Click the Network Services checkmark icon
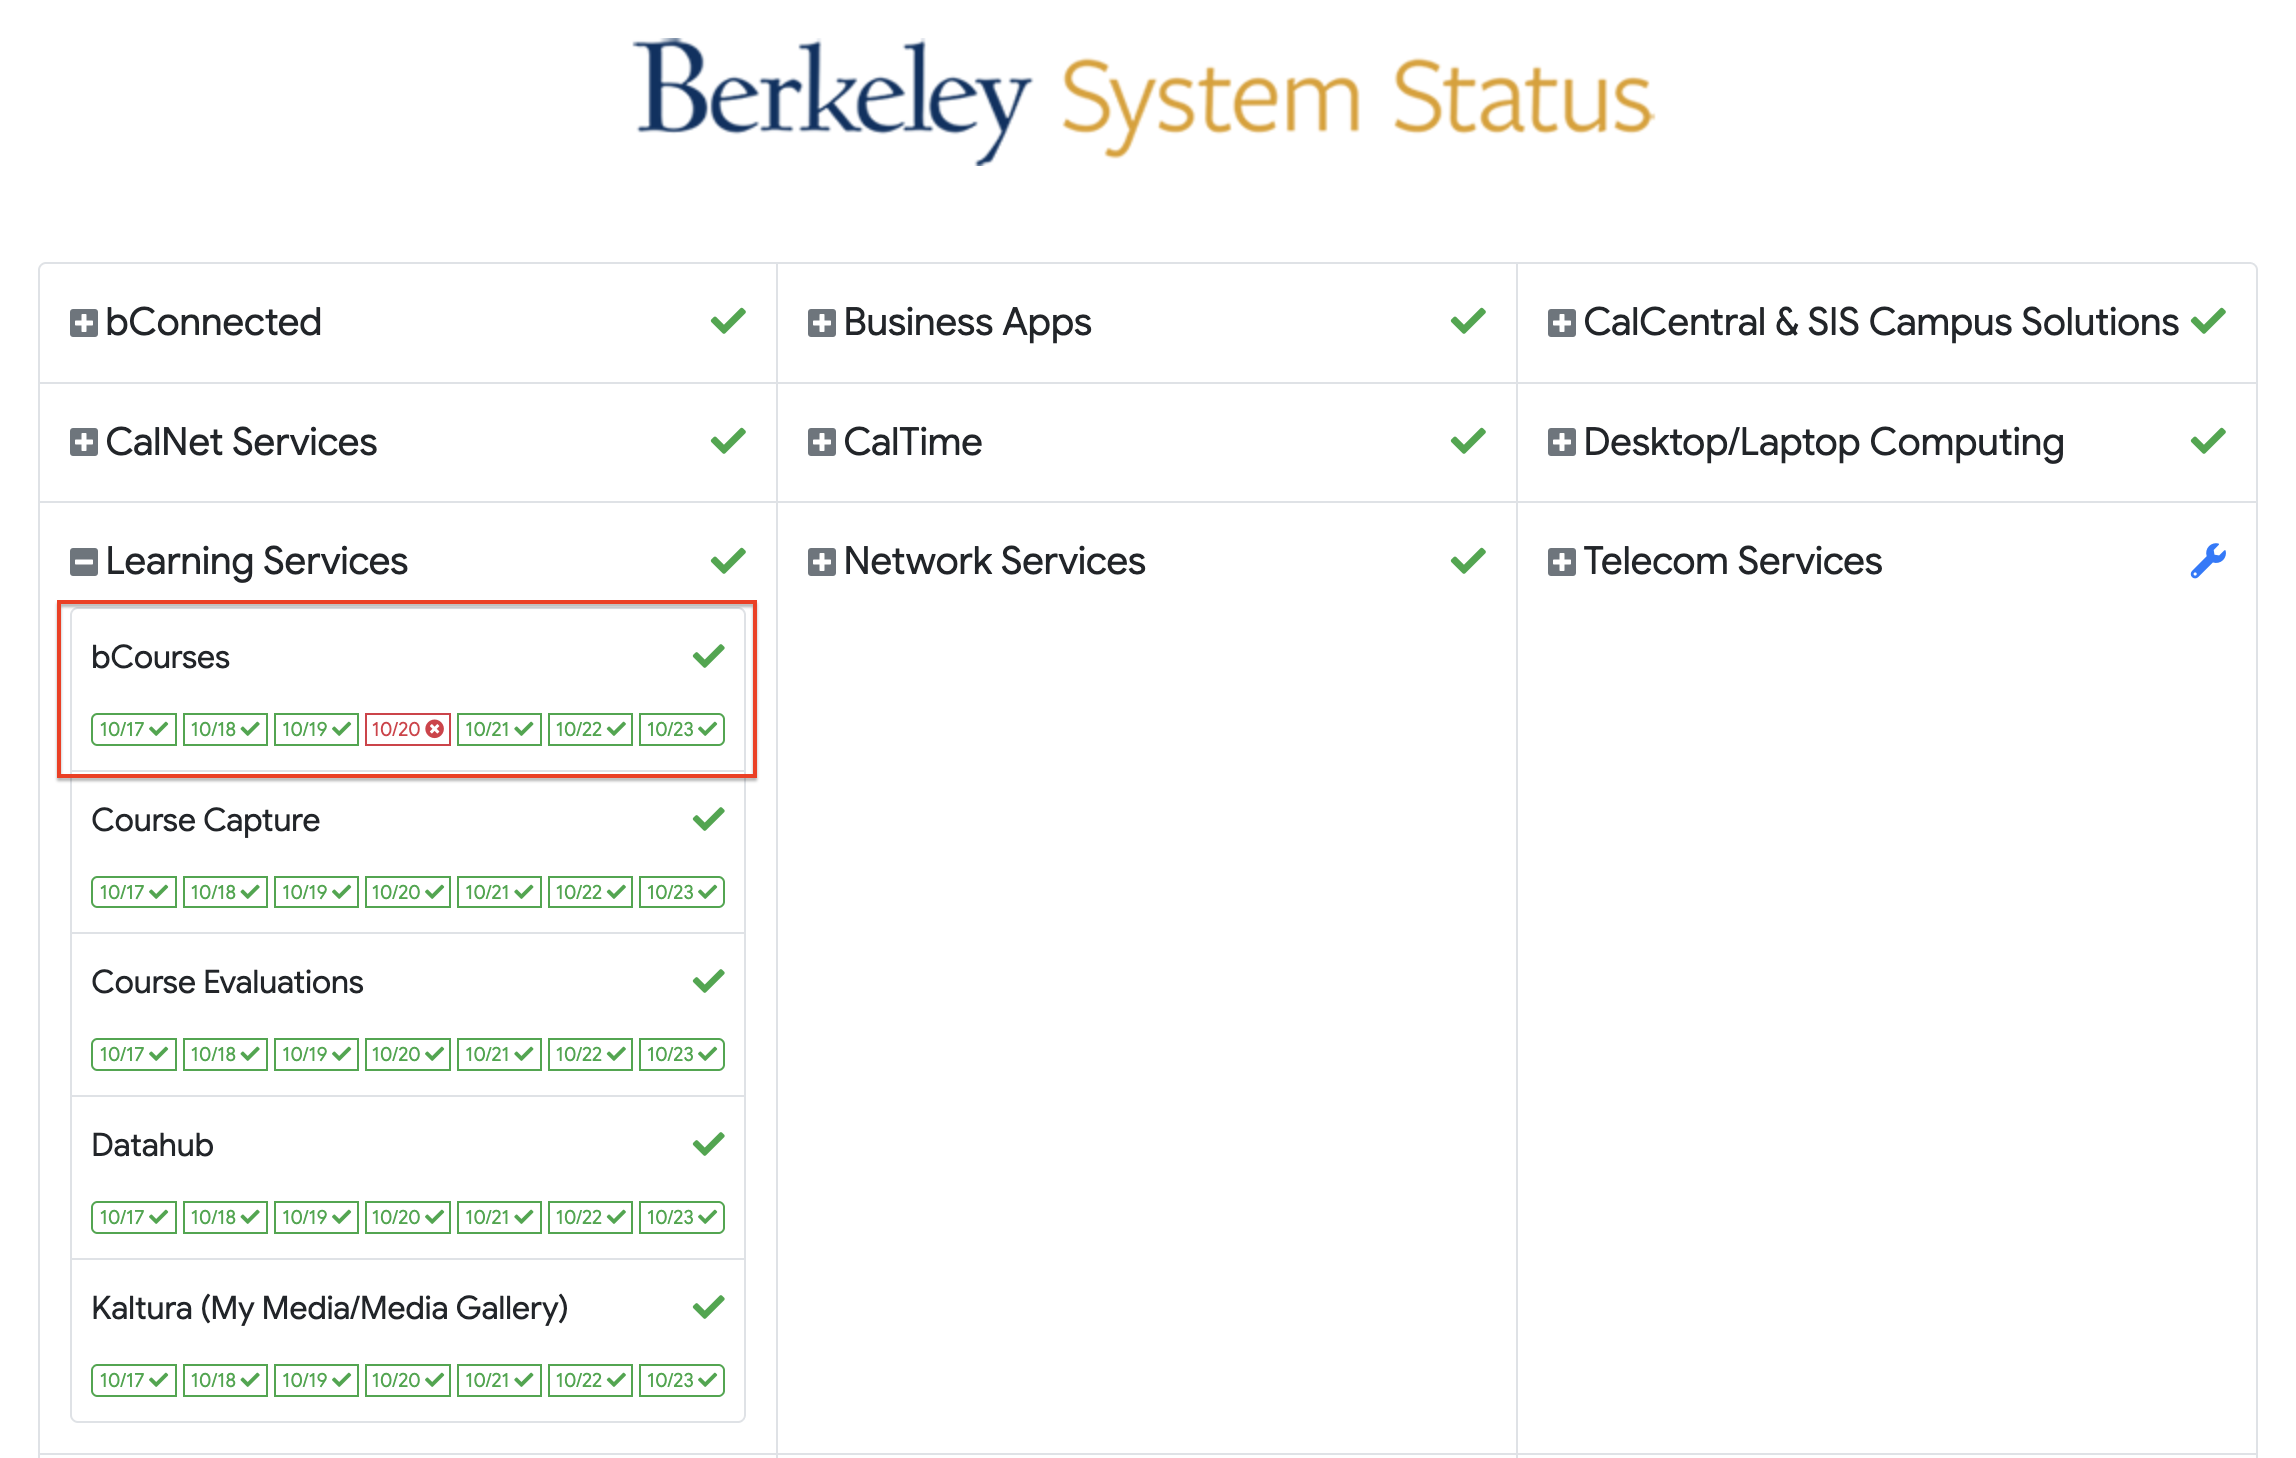The width and height of the screenshot is (2296, 1458). [1468, 561]
